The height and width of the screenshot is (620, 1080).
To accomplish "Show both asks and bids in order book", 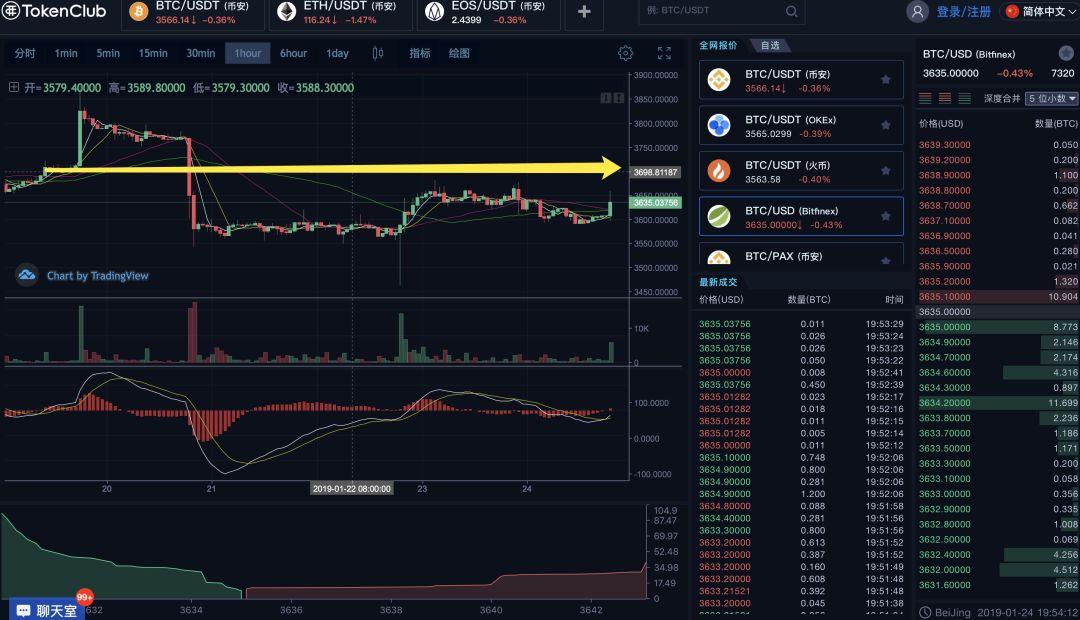I will 925,99.
